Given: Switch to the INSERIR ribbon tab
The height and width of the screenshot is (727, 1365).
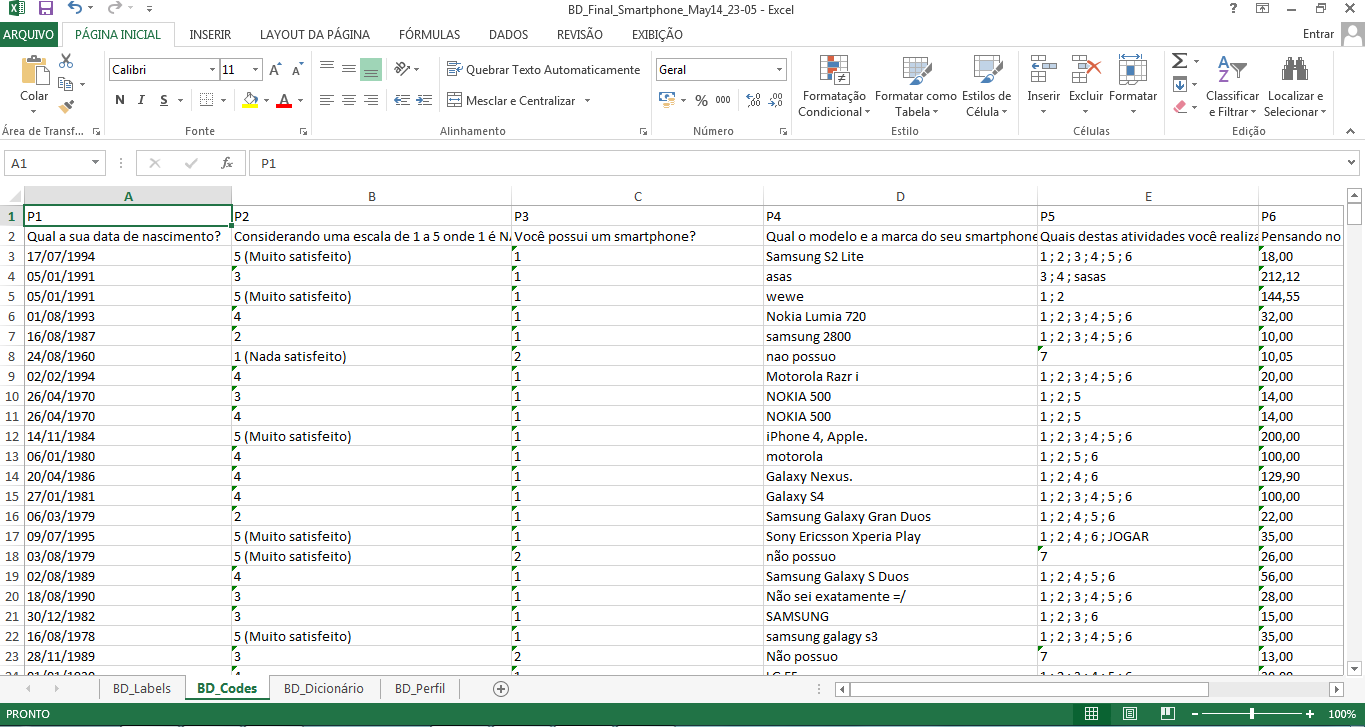Looking at the screenshot, I should click(x=210, y=34).
